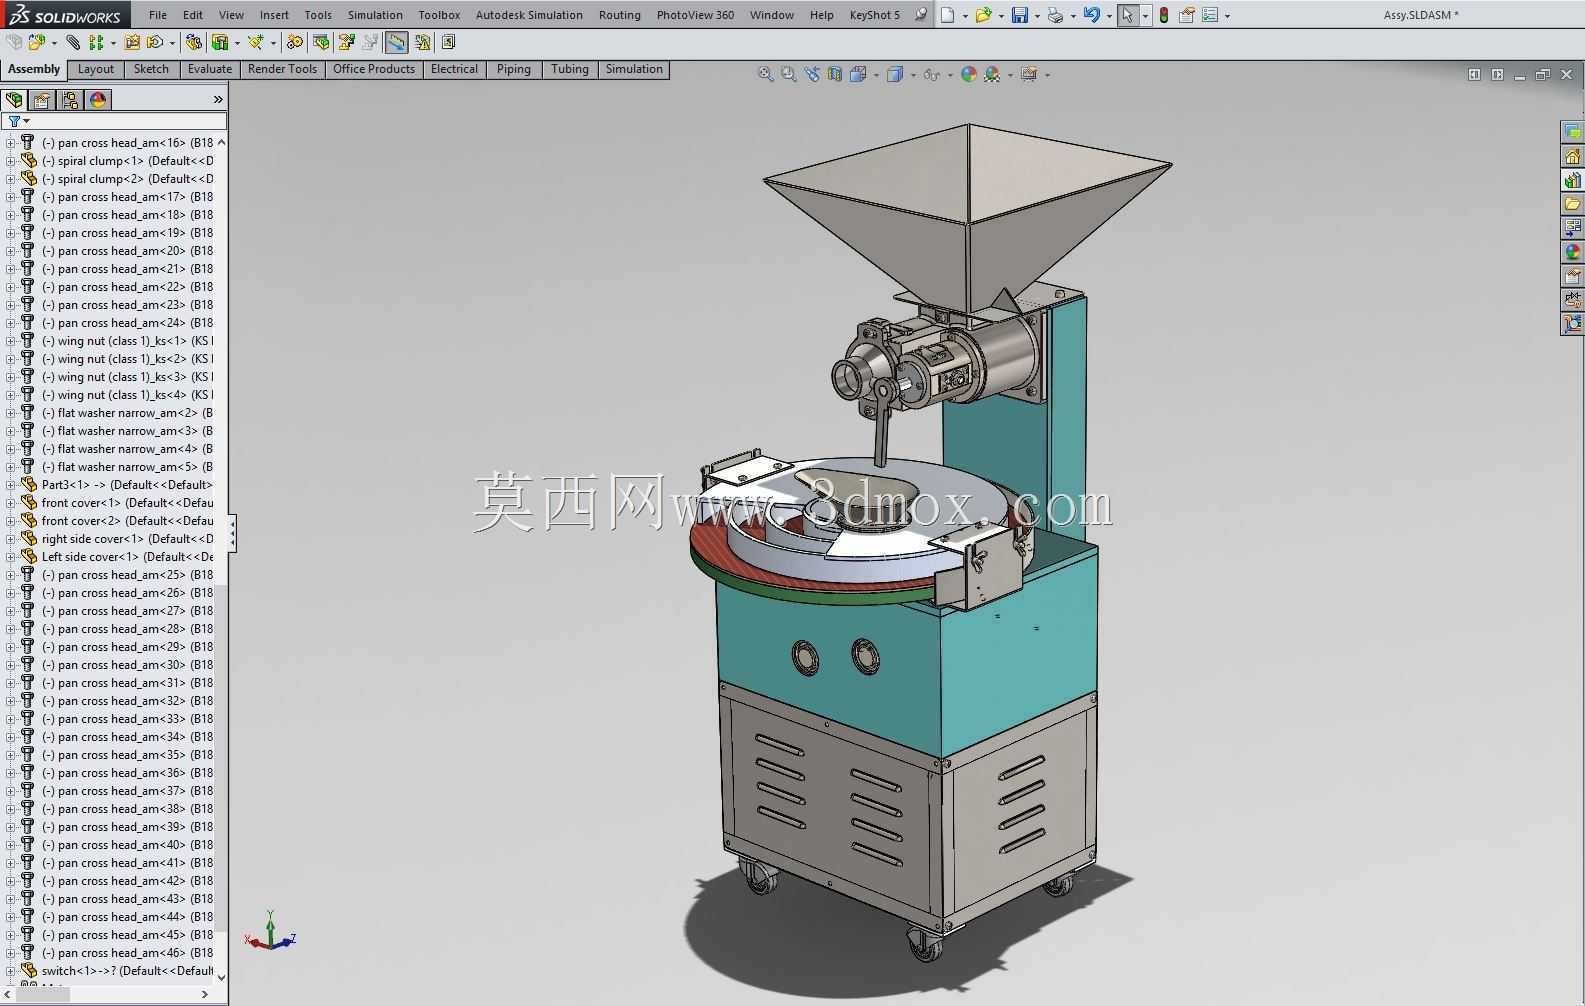Switch to the Office Products tab

point(374,69)
